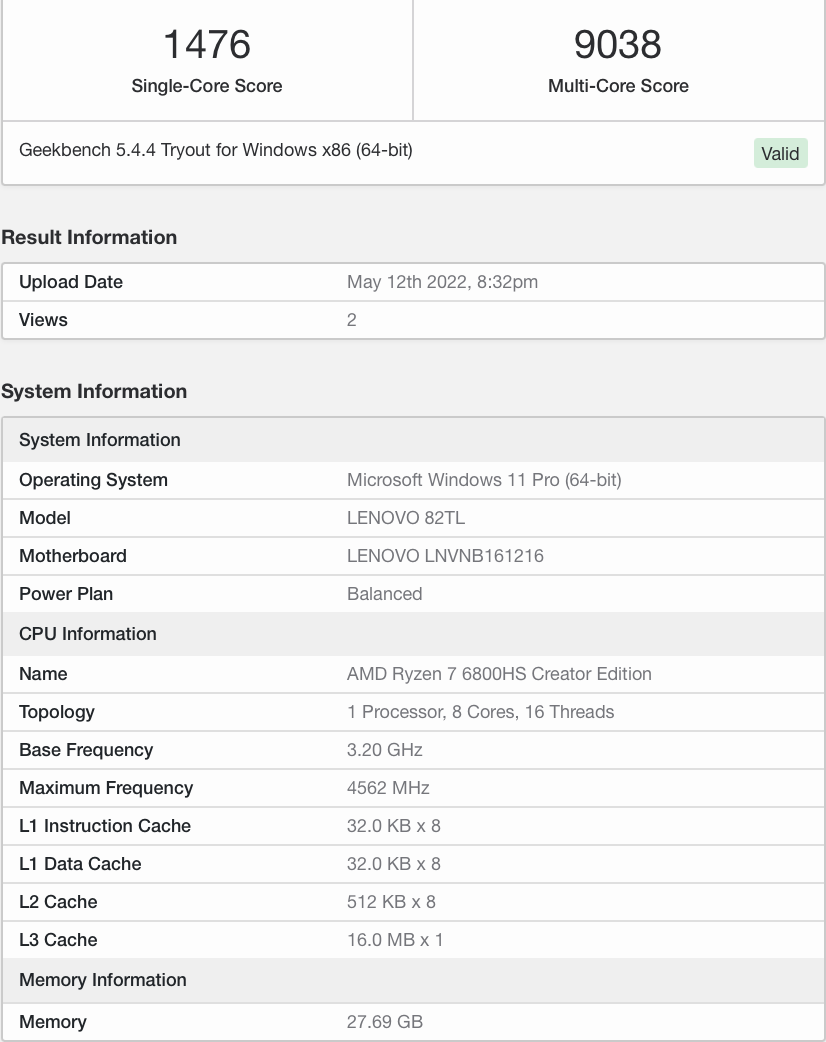This screenshot has width=826, height=1042.
Task: Click the Memory Information header row
Action: tap(413, 980)
